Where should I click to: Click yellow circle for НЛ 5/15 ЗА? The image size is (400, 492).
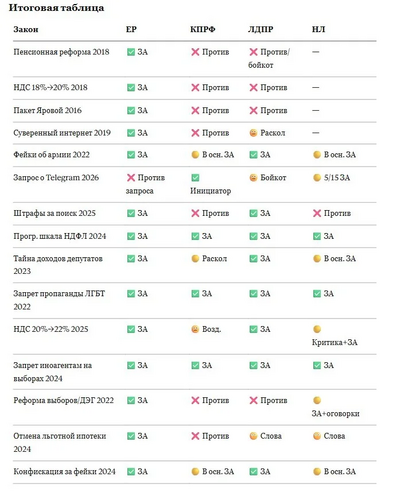pyautogui.click(x=317, y=178)
